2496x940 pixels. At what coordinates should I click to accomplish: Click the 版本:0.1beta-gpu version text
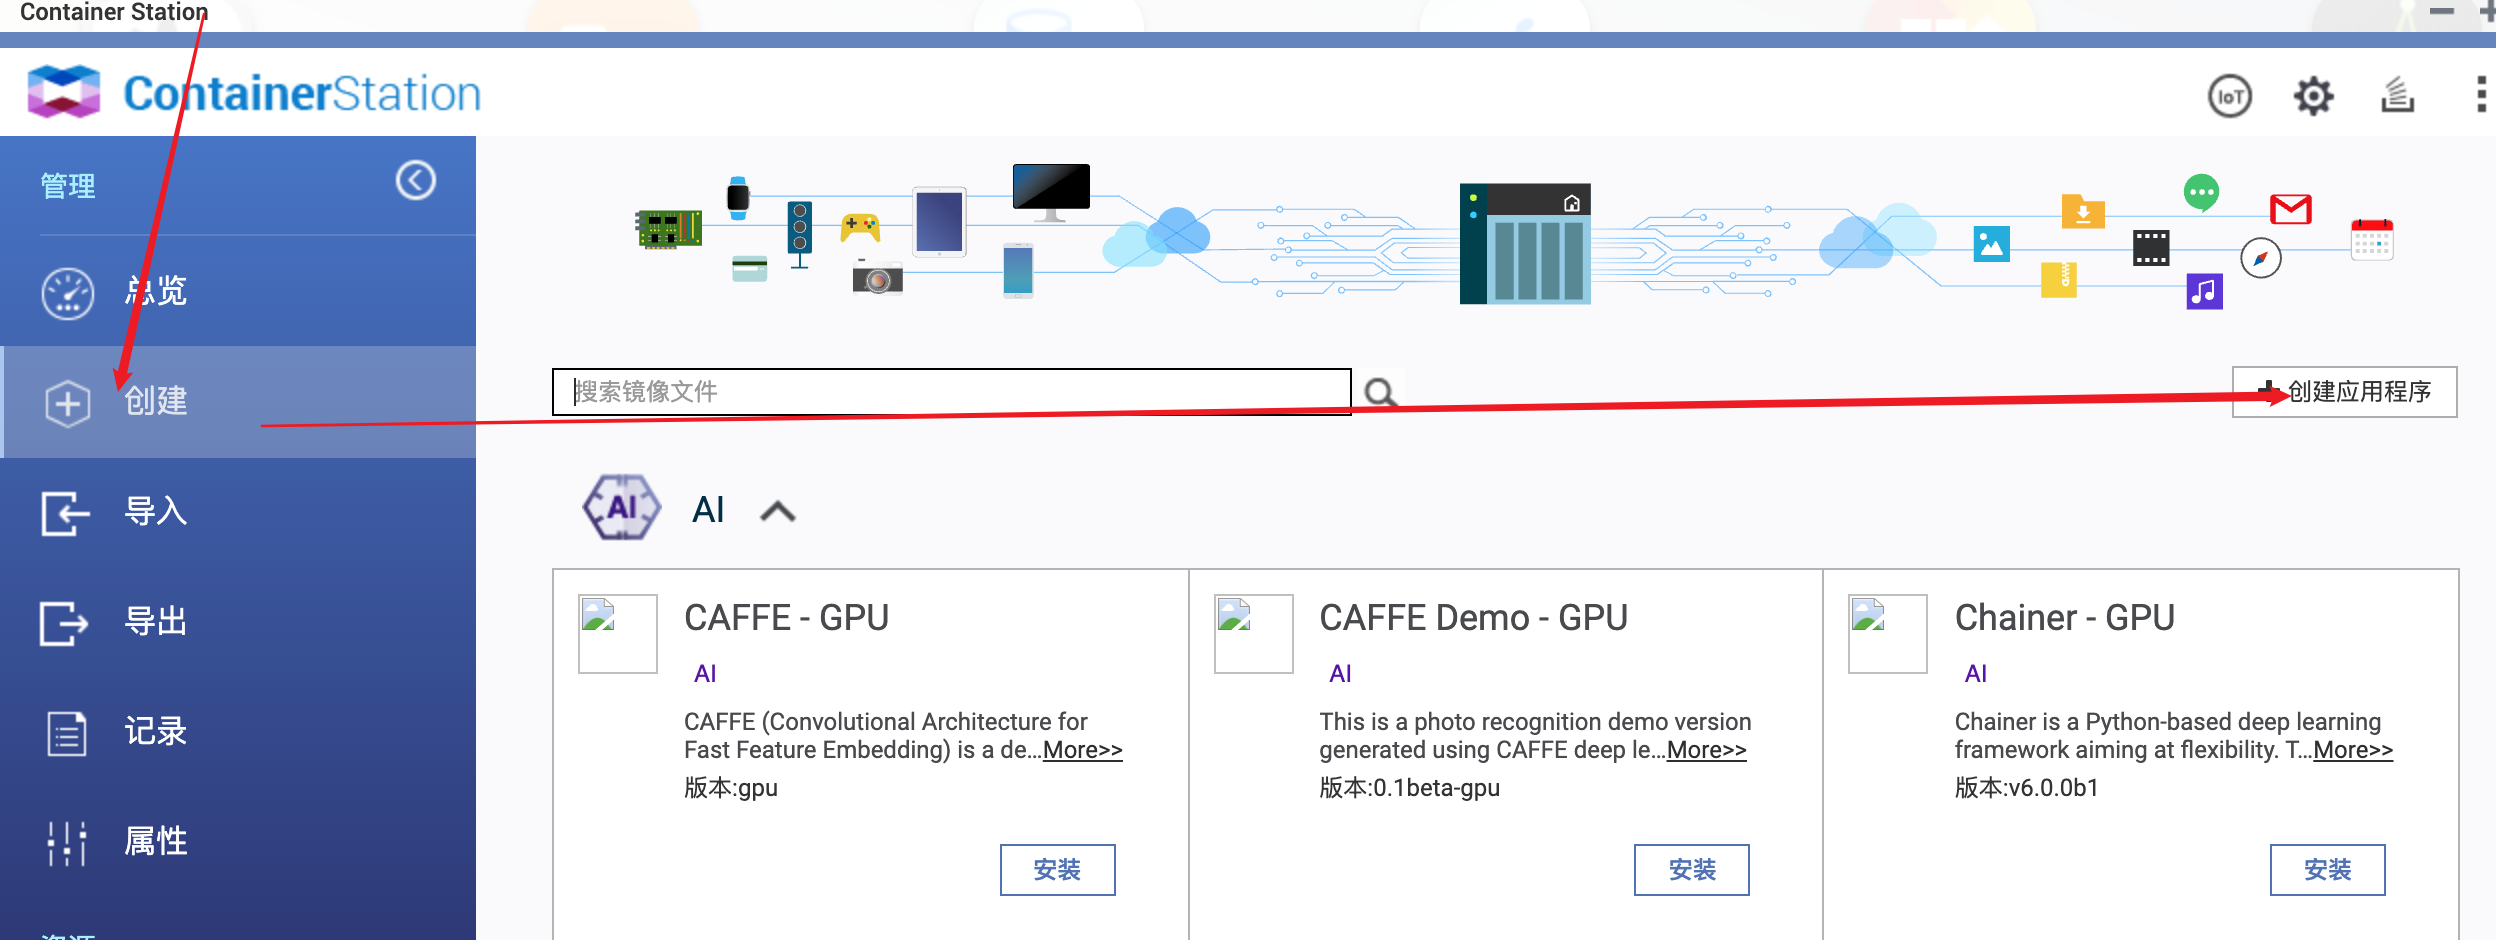point(1409,788)
